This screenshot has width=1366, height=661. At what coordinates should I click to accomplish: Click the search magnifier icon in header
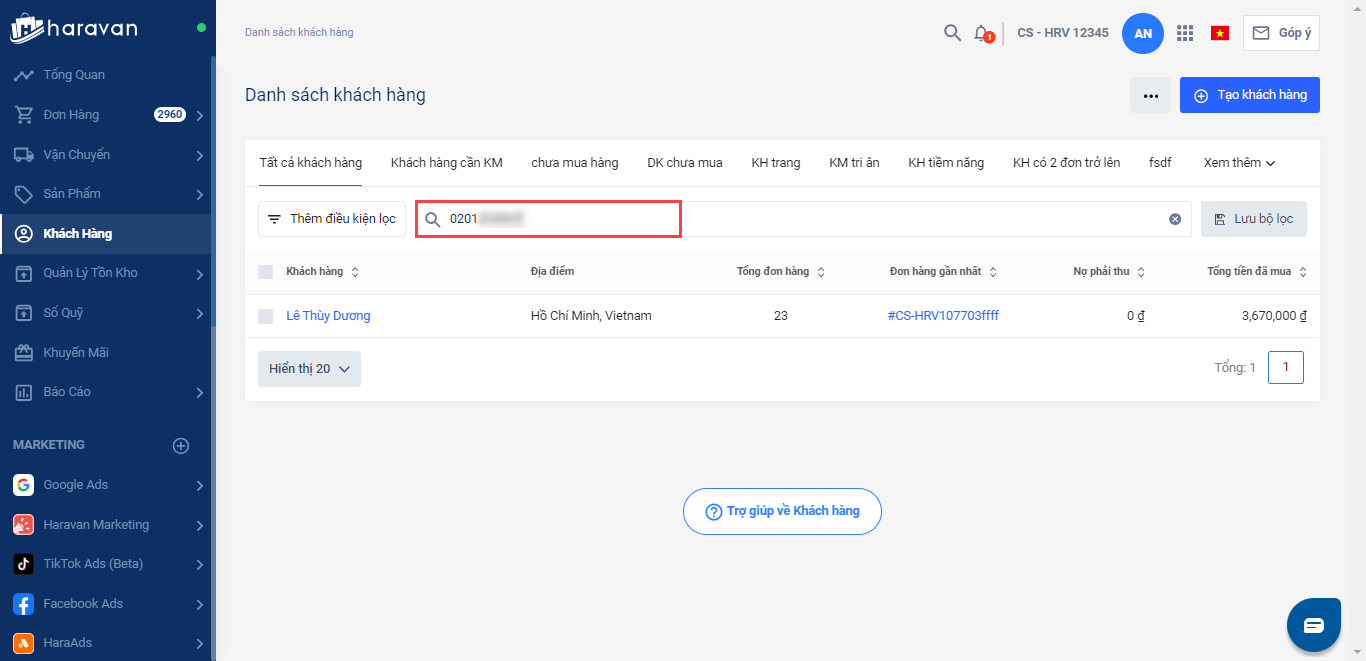[952, 33]
